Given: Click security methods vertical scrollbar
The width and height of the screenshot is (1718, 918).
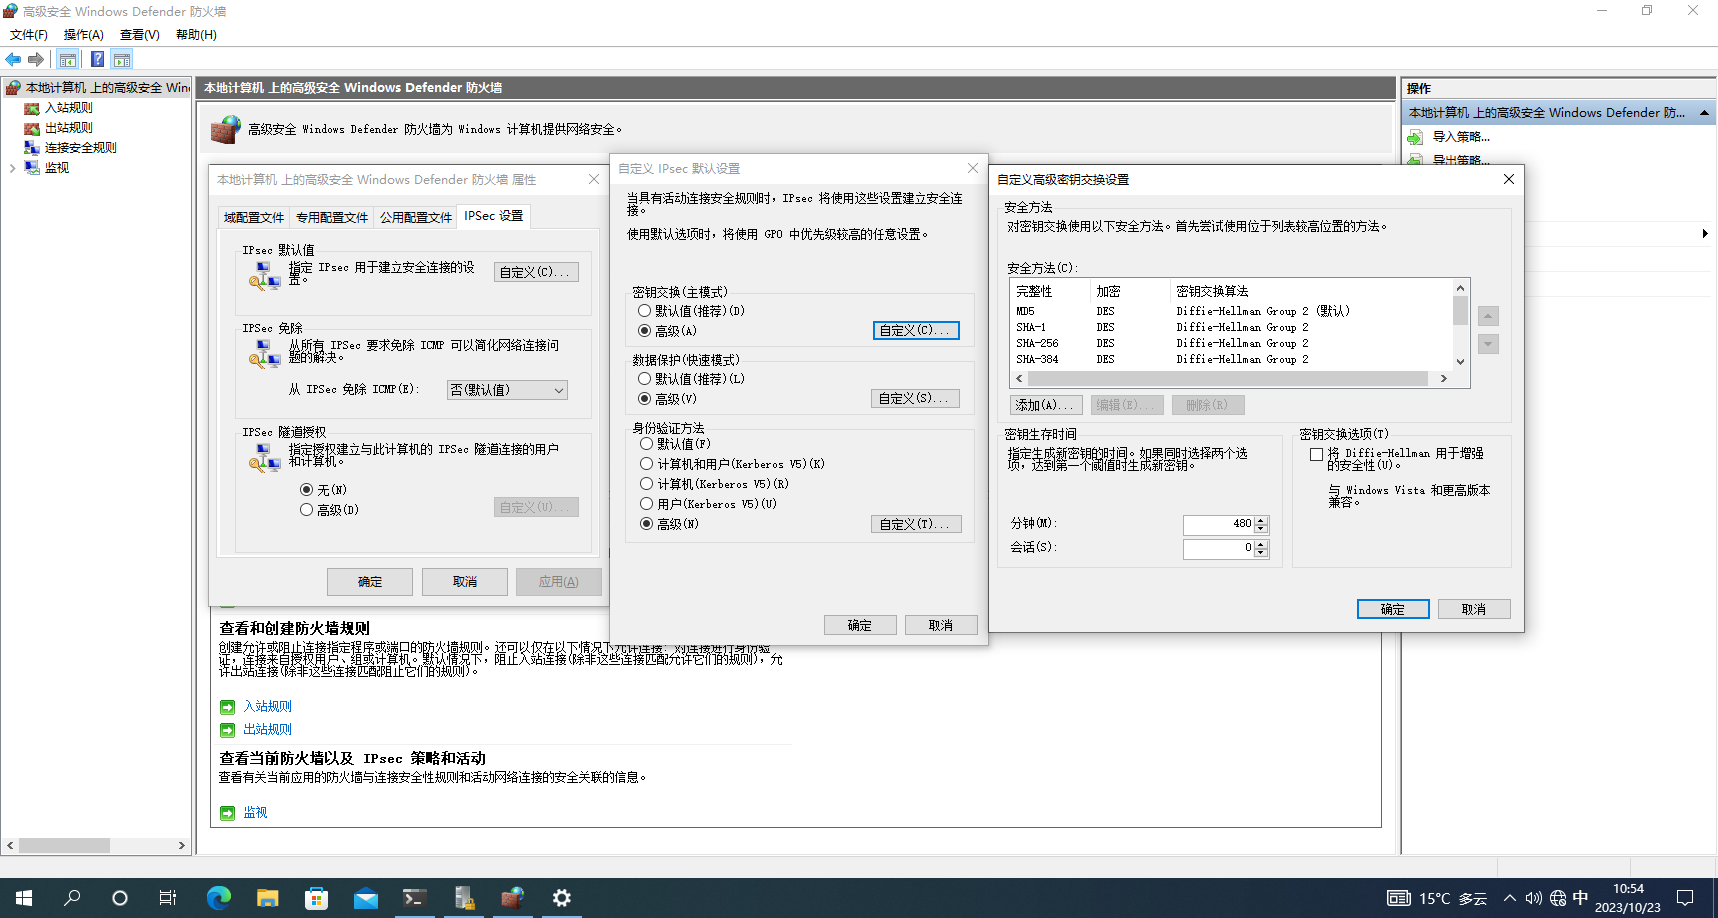Looking at the screenshot, I should click(x=1461, y=325).
